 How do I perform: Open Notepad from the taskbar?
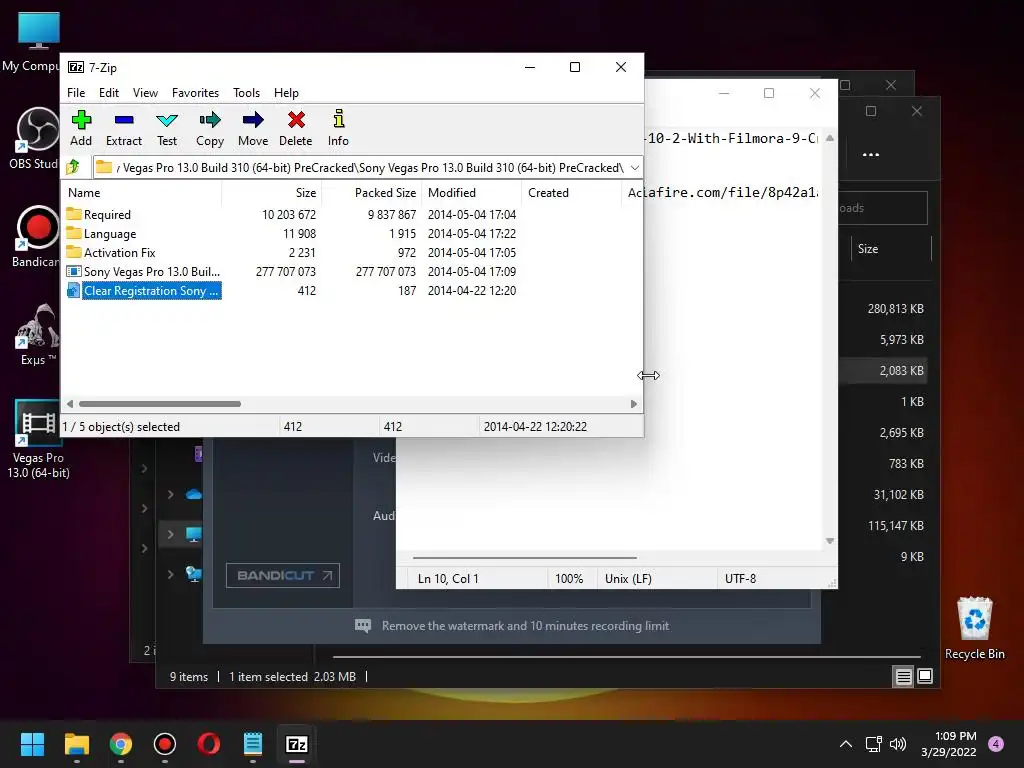[253, 744]
